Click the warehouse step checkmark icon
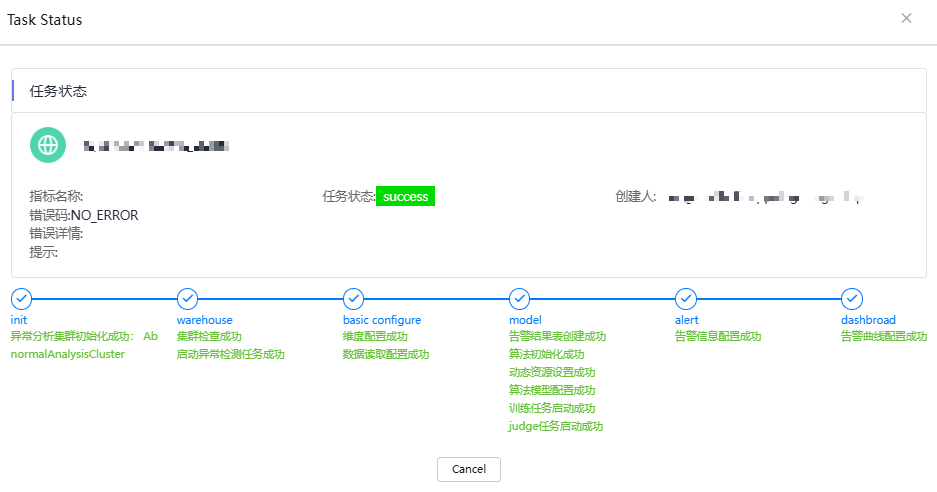Image resolution: width=937 pixels, height=492 pixels. [187, 299]
